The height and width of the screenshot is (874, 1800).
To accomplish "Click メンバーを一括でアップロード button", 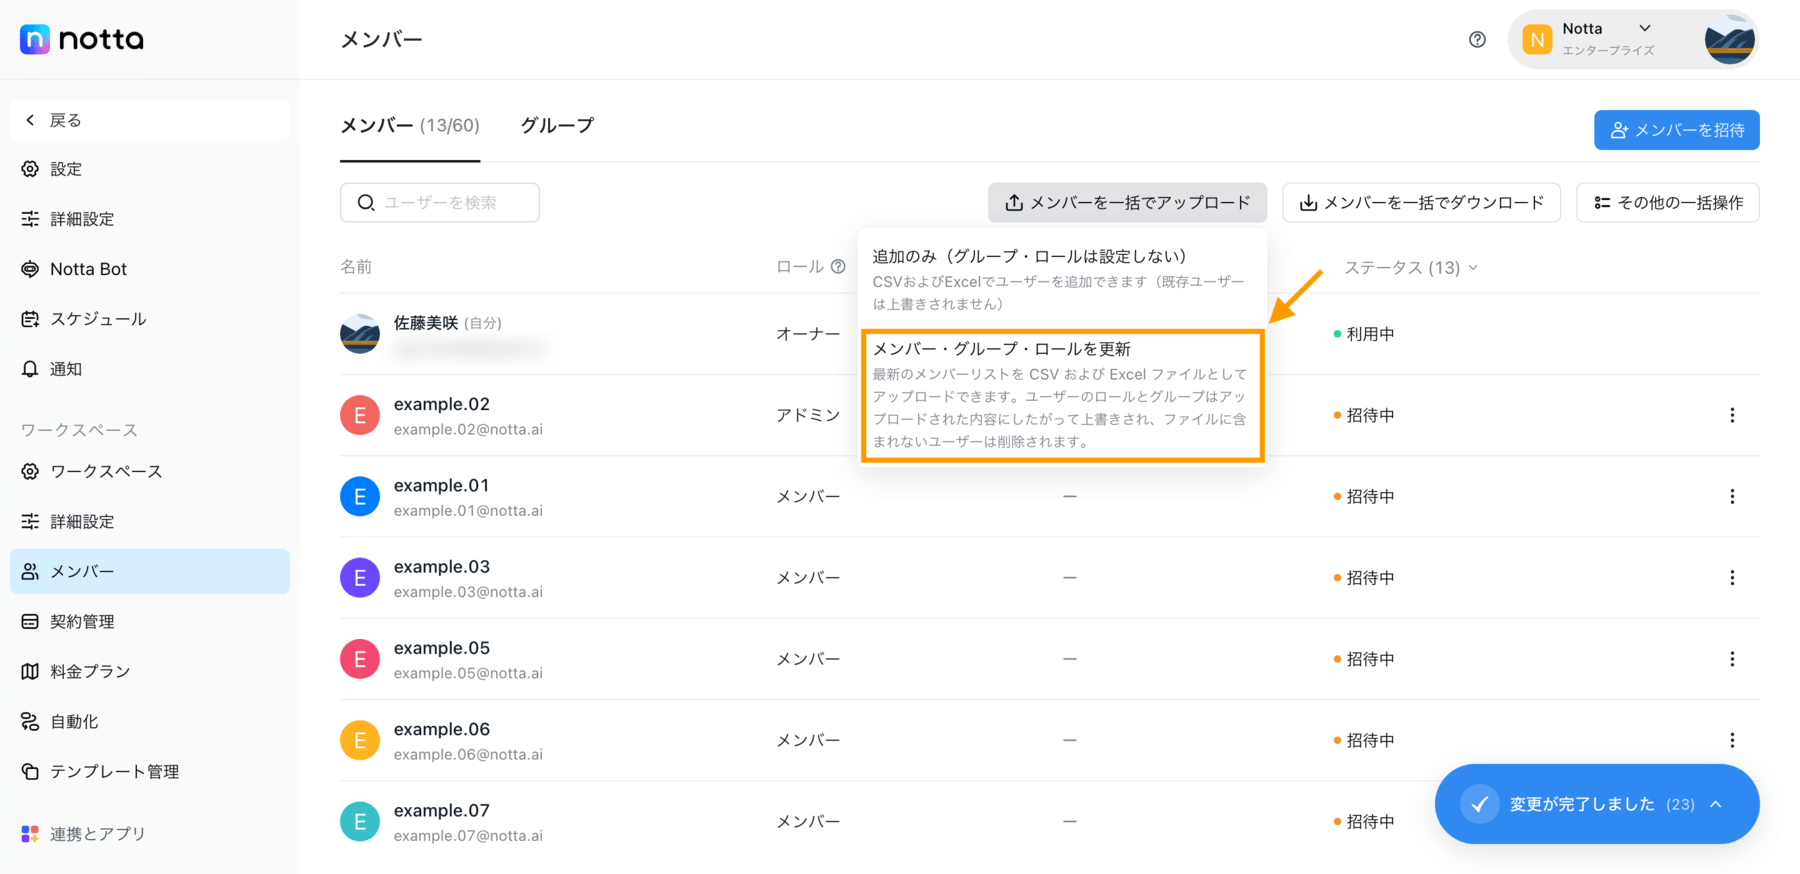I will 1127,202.
